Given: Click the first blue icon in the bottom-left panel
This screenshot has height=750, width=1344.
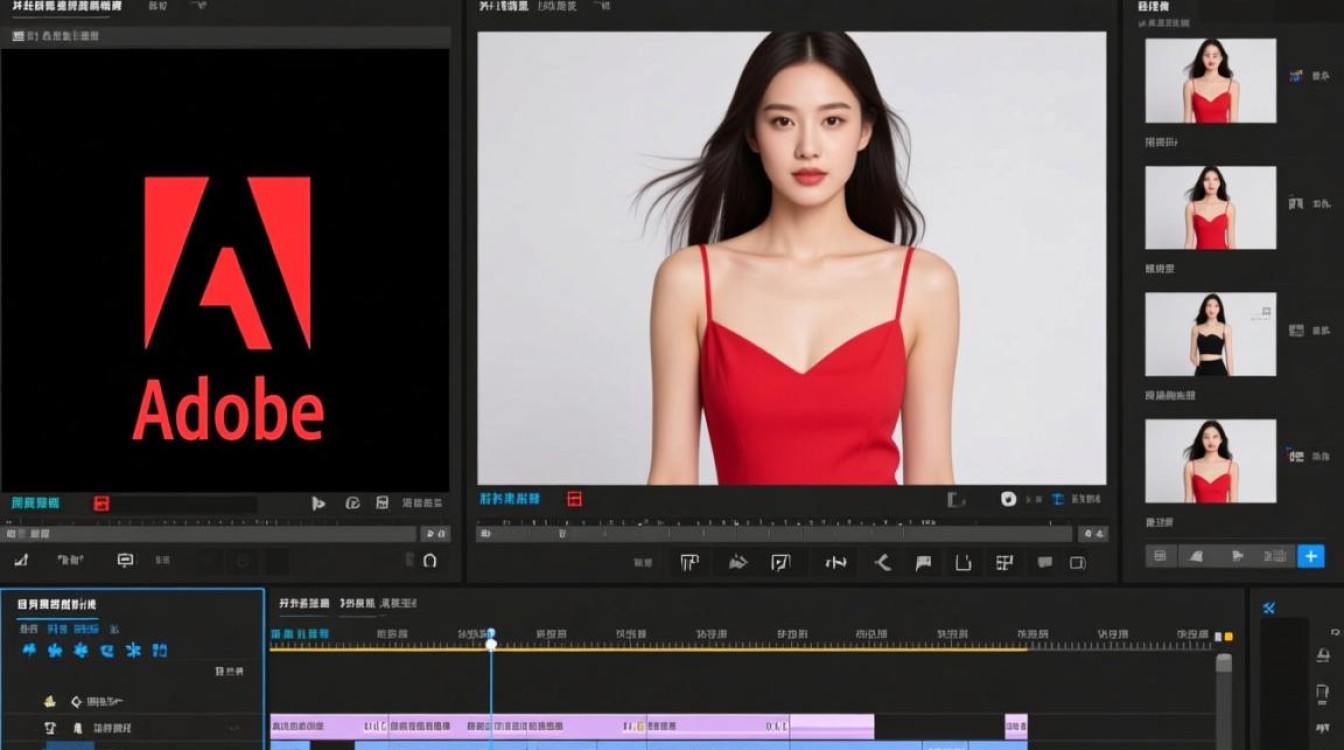Looking at the screenshot, I should click(29, 650).
